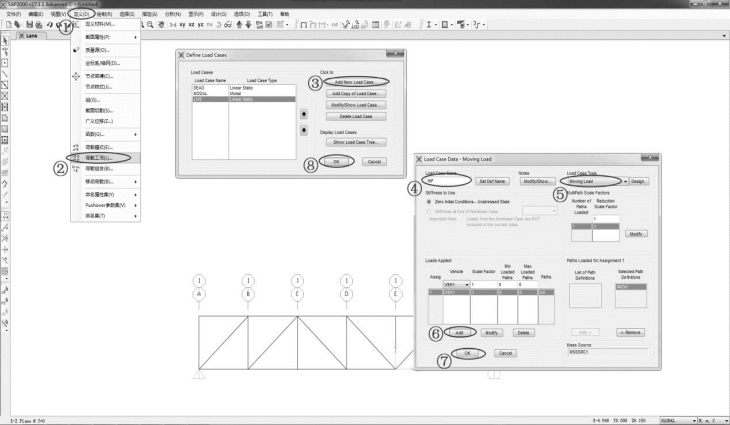Set the view to xy plane
Image resolution: width=730 pixels, height=425 pixels.
coord(182,25)
